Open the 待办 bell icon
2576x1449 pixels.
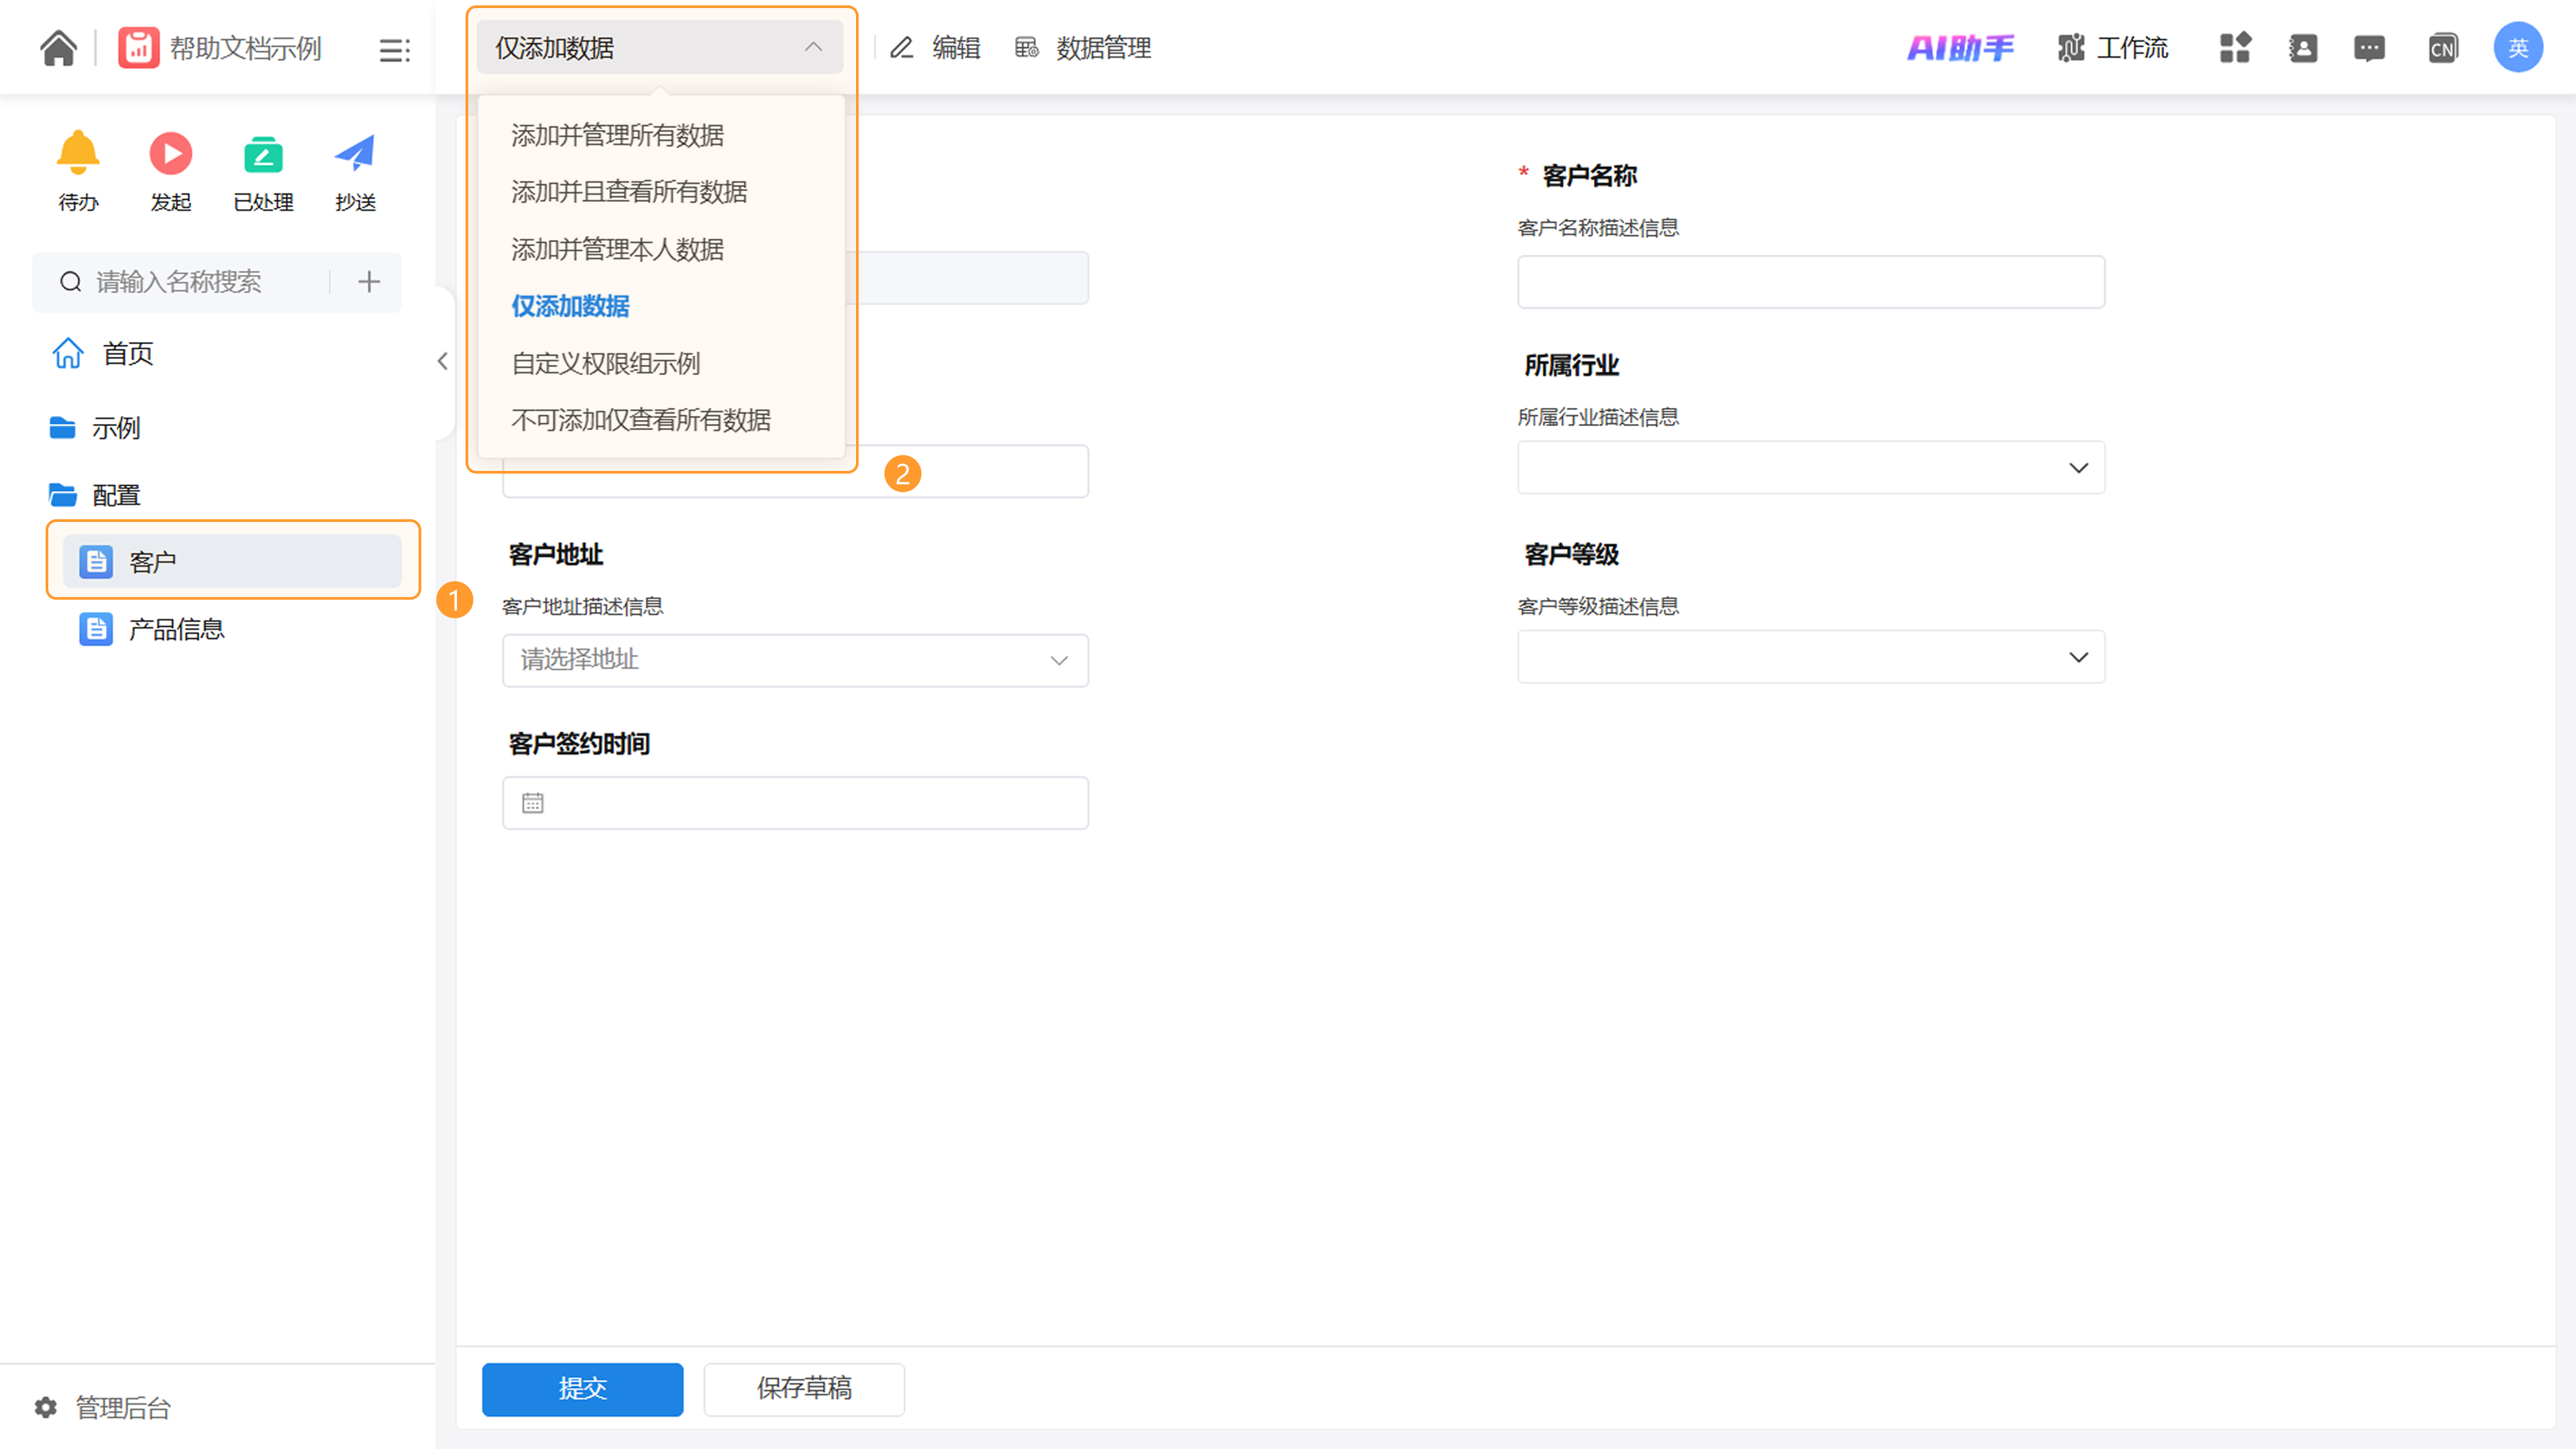coord(78,154)
